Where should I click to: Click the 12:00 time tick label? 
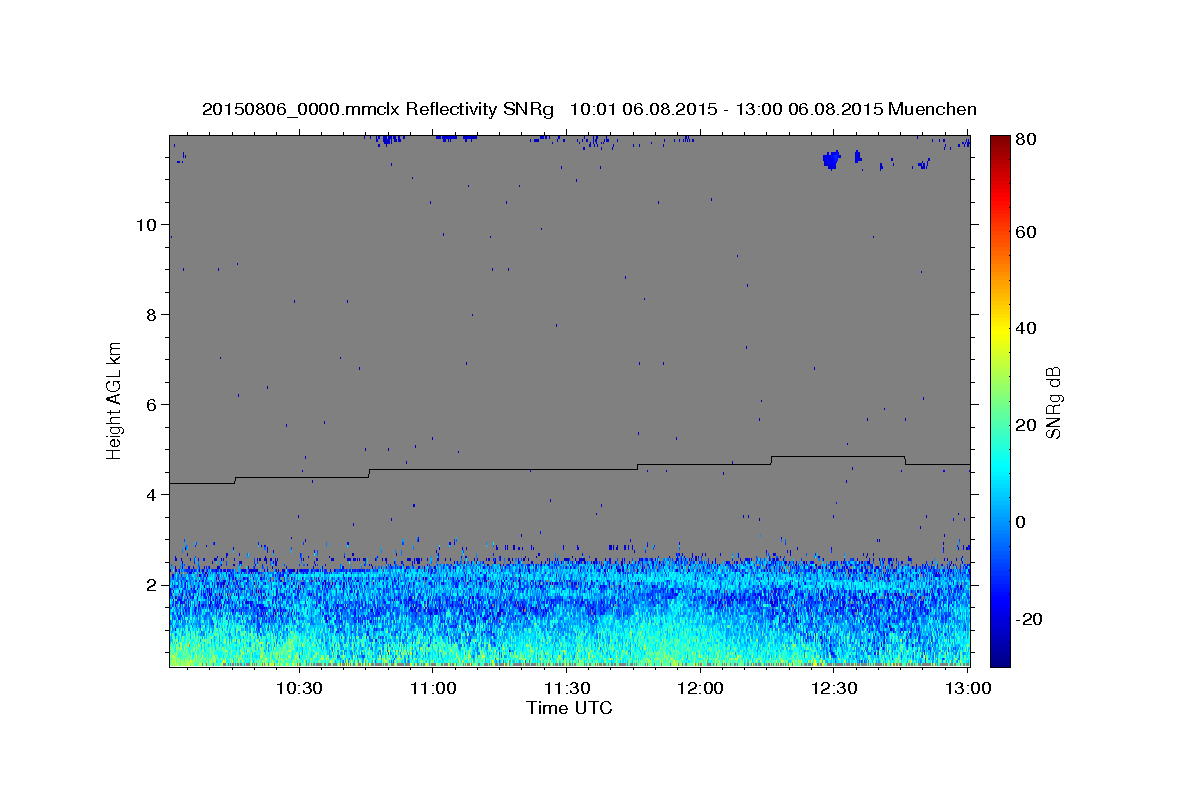point(700,689)
